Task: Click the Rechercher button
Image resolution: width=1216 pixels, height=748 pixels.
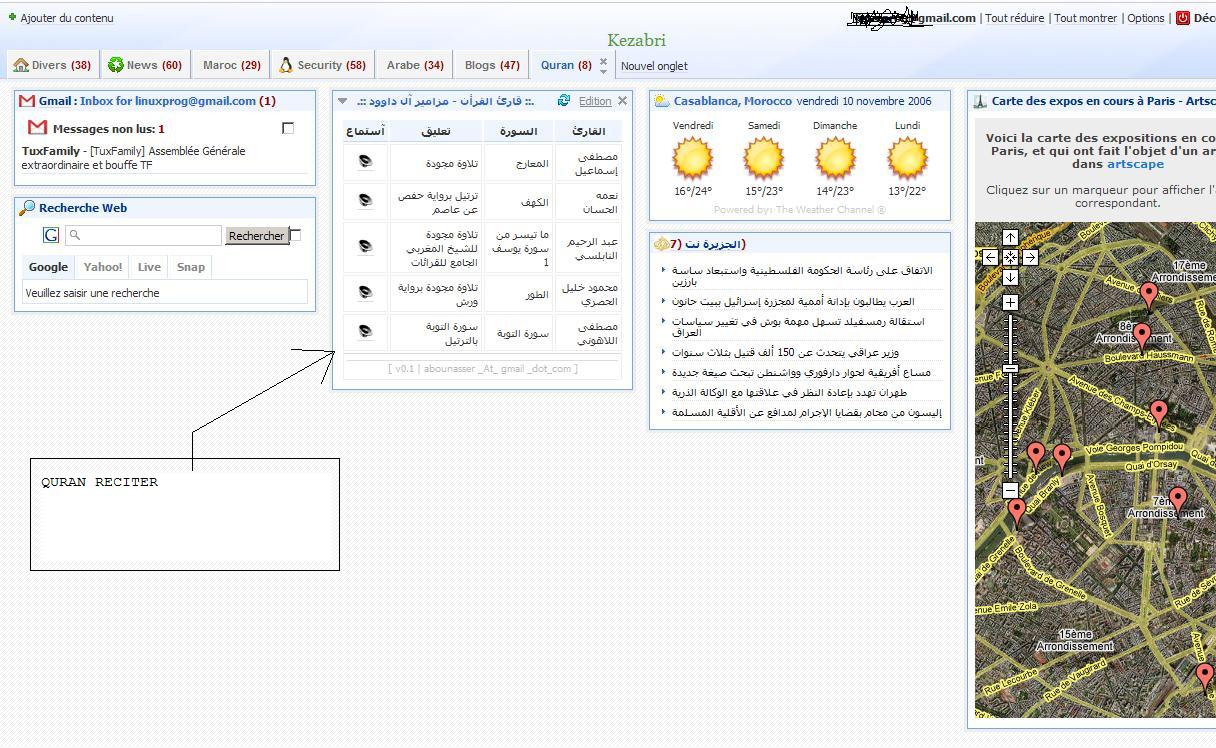Action: [256, 236]
